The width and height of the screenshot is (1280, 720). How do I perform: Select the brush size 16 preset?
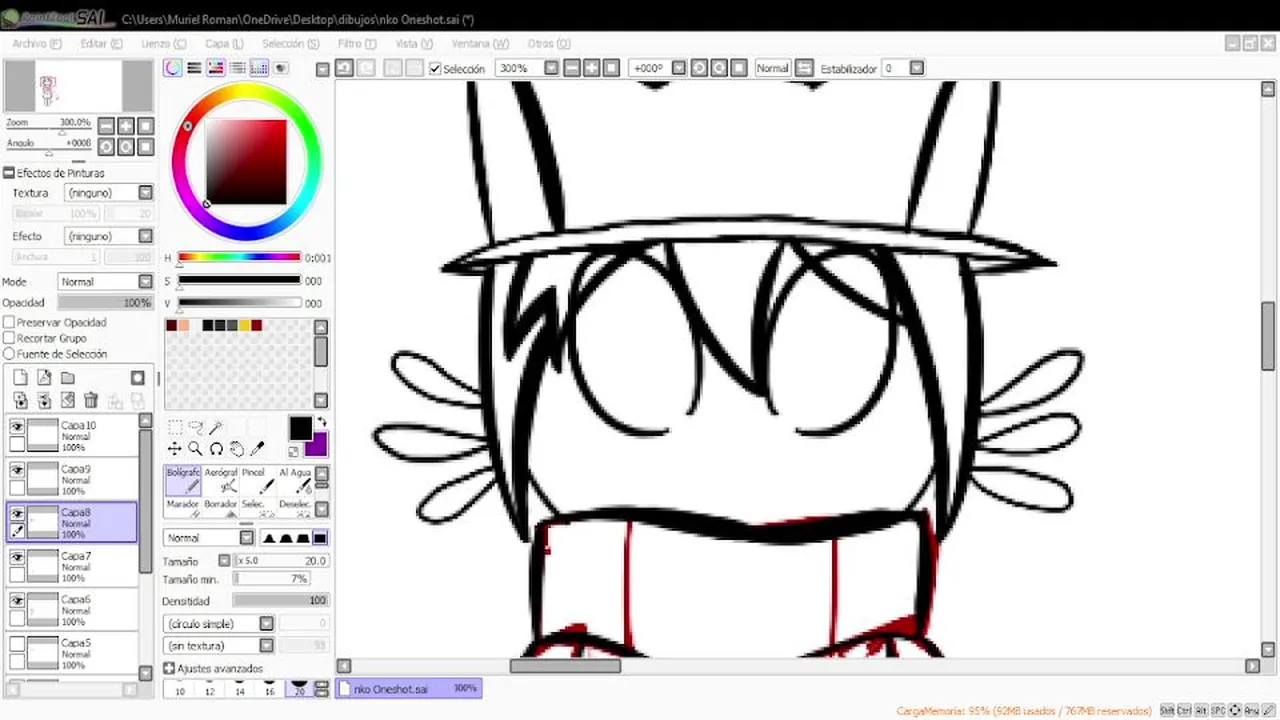pyautogui.click(x=269, y=689)
